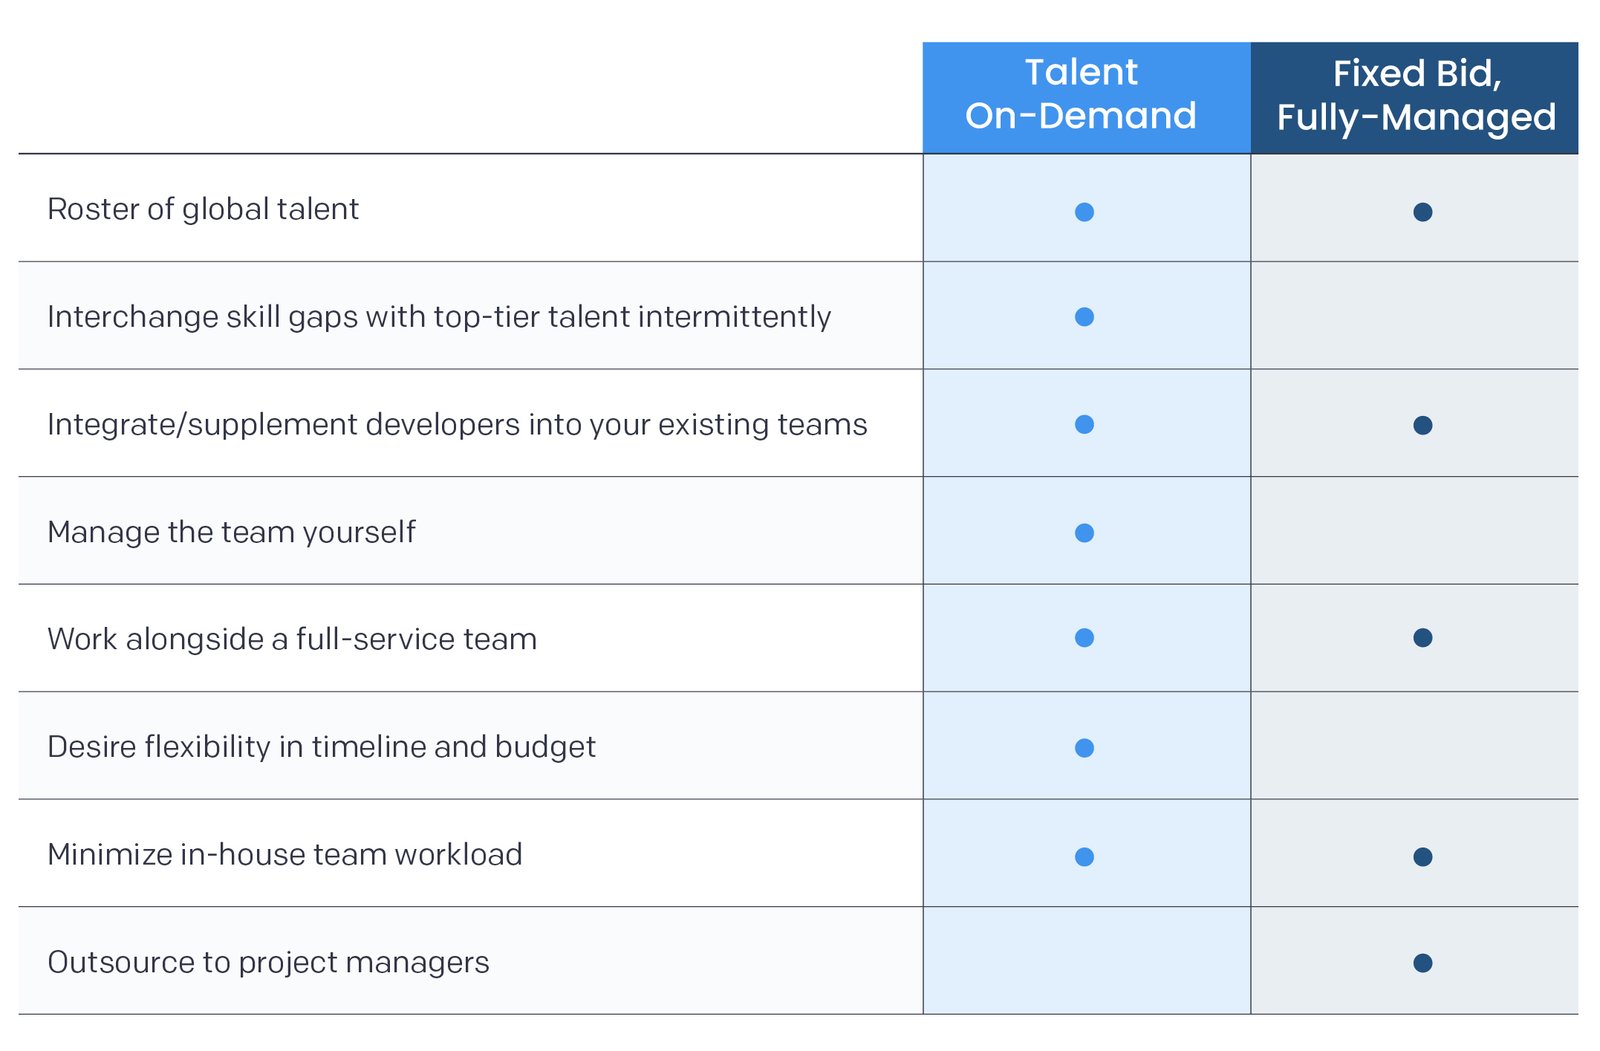This screenshot has height=1051, width=1600.
Task: Click Fixed Bid dot for Outsource to project managers
Action: point(1423,963)
